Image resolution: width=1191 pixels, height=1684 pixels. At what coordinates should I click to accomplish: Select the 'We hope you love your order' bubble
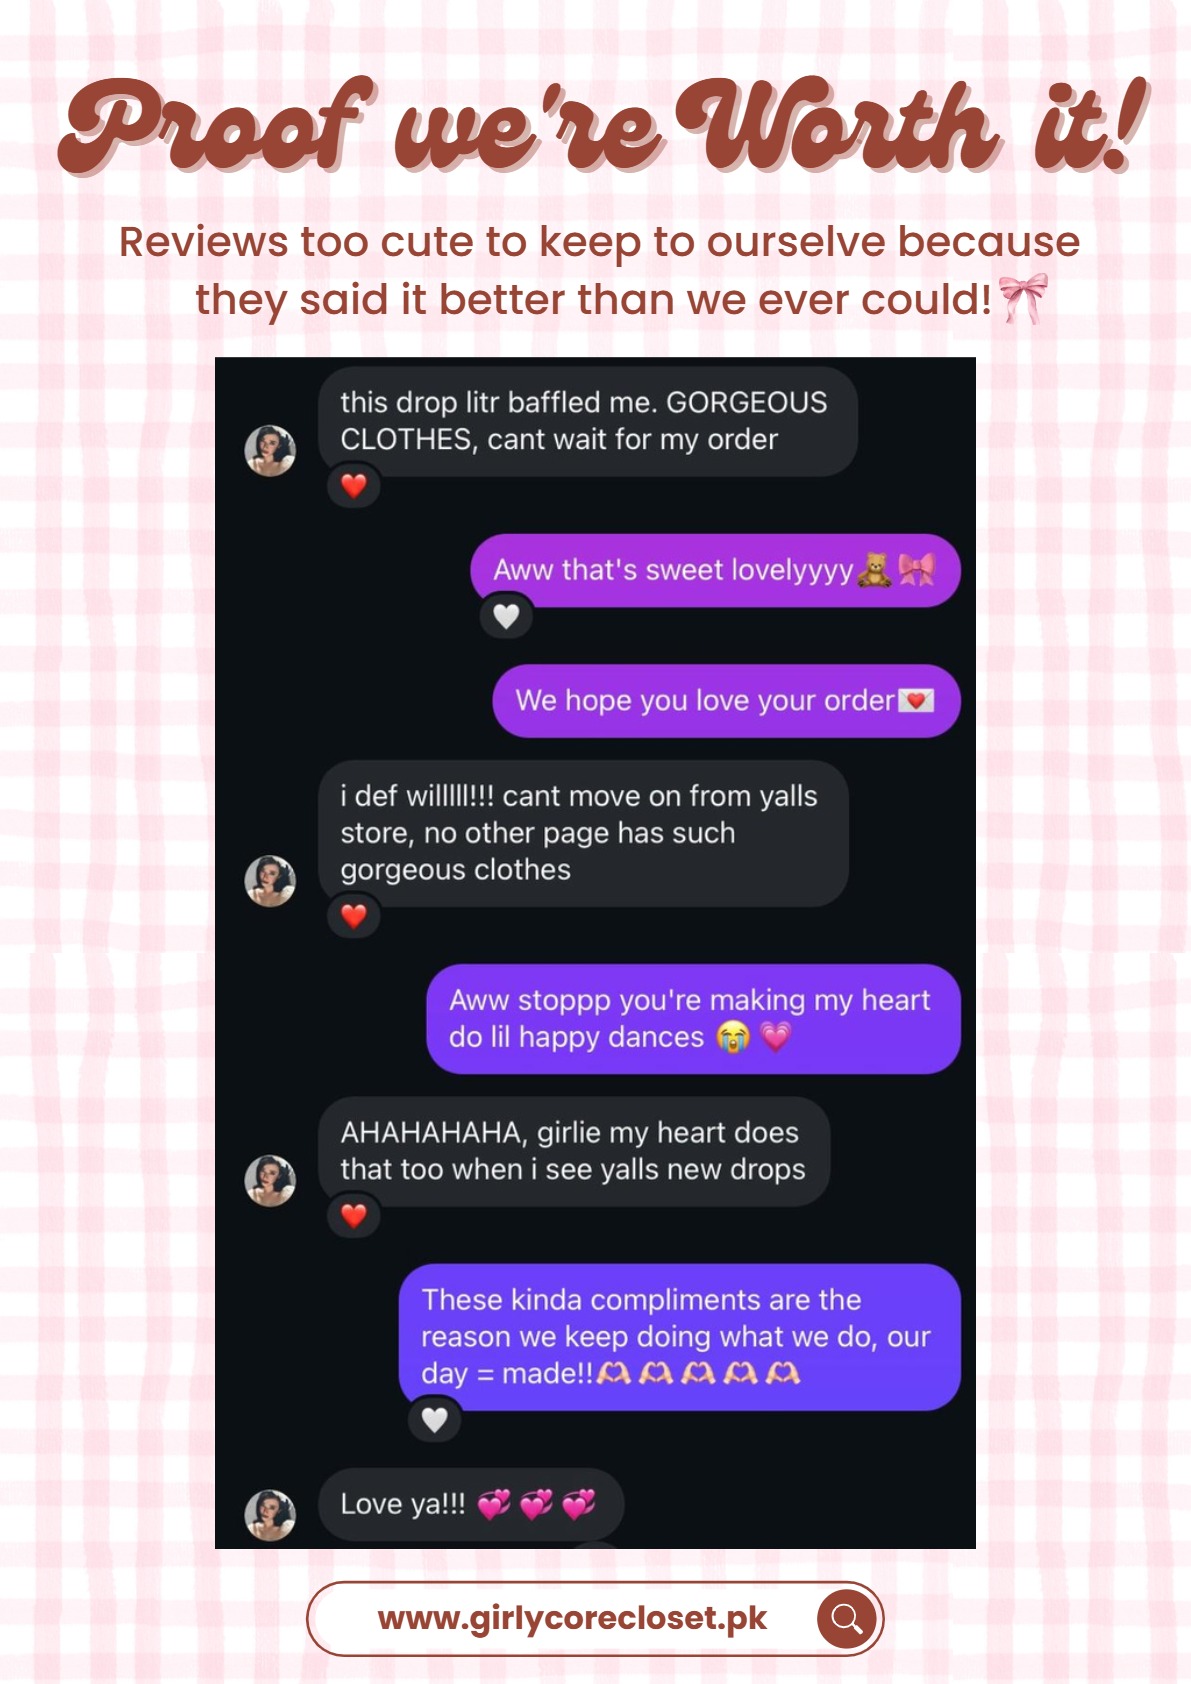click(x=726, y=701)
